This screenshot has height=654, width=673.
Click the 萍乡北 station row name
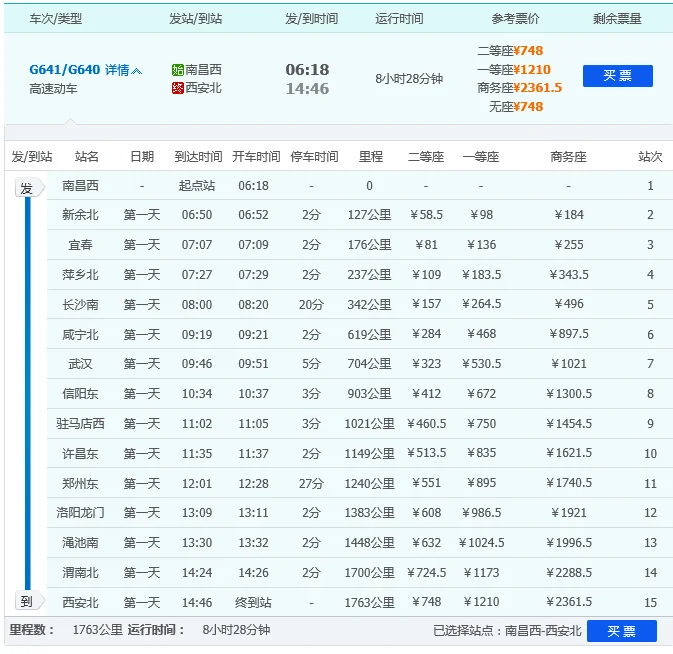coord(80,275)
